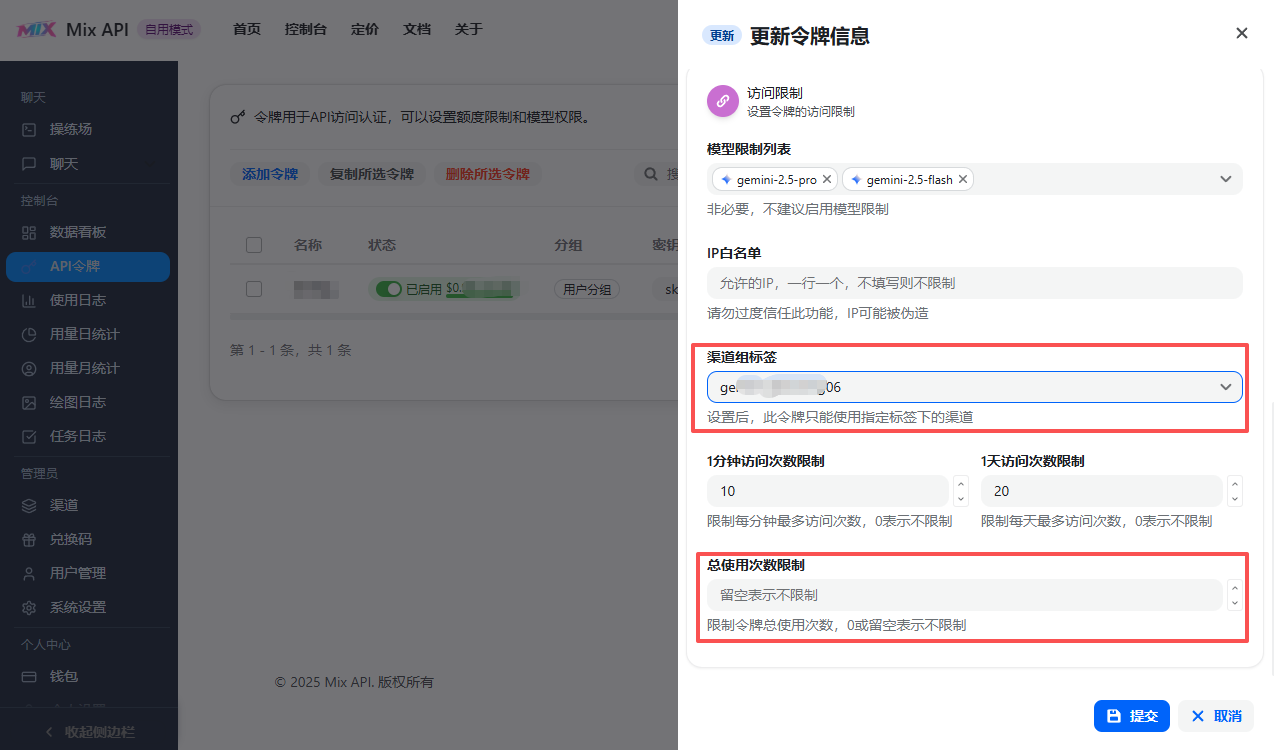Click the 提交 button
1274x750 pixels.
1131,716
